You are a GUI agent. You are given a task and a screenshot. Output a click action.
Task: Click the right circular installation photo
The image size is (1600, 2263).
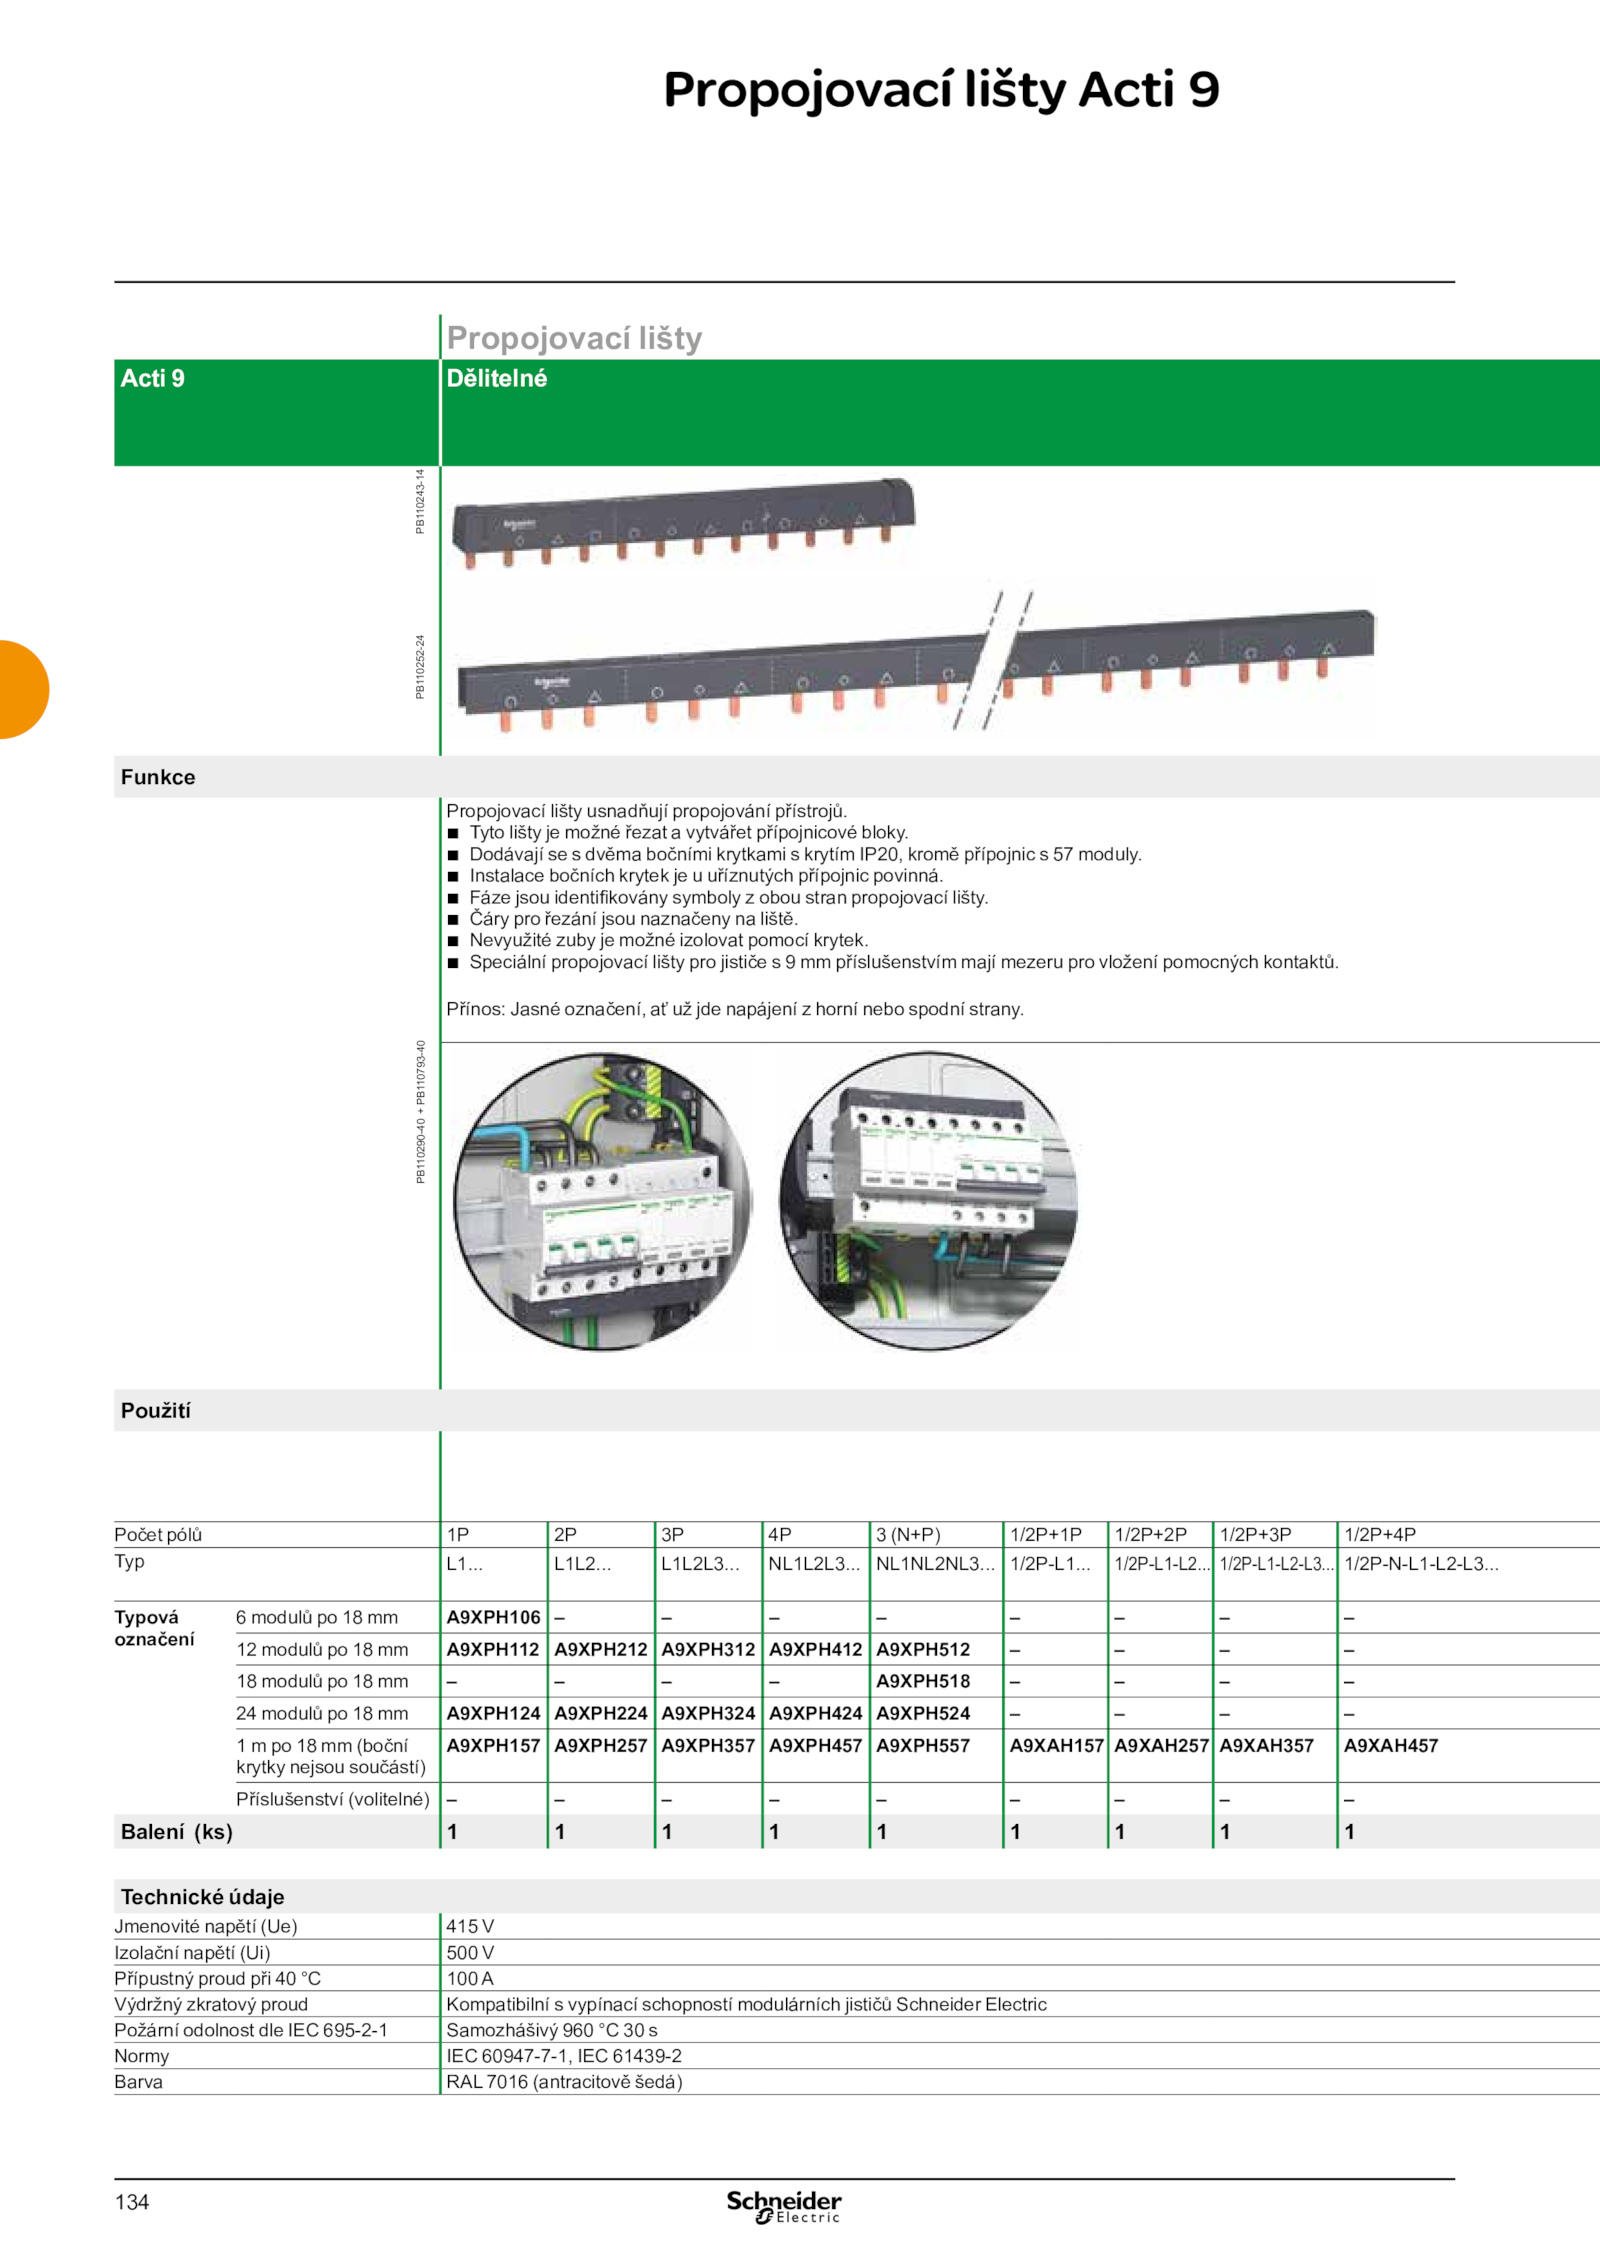point(929,1201)
